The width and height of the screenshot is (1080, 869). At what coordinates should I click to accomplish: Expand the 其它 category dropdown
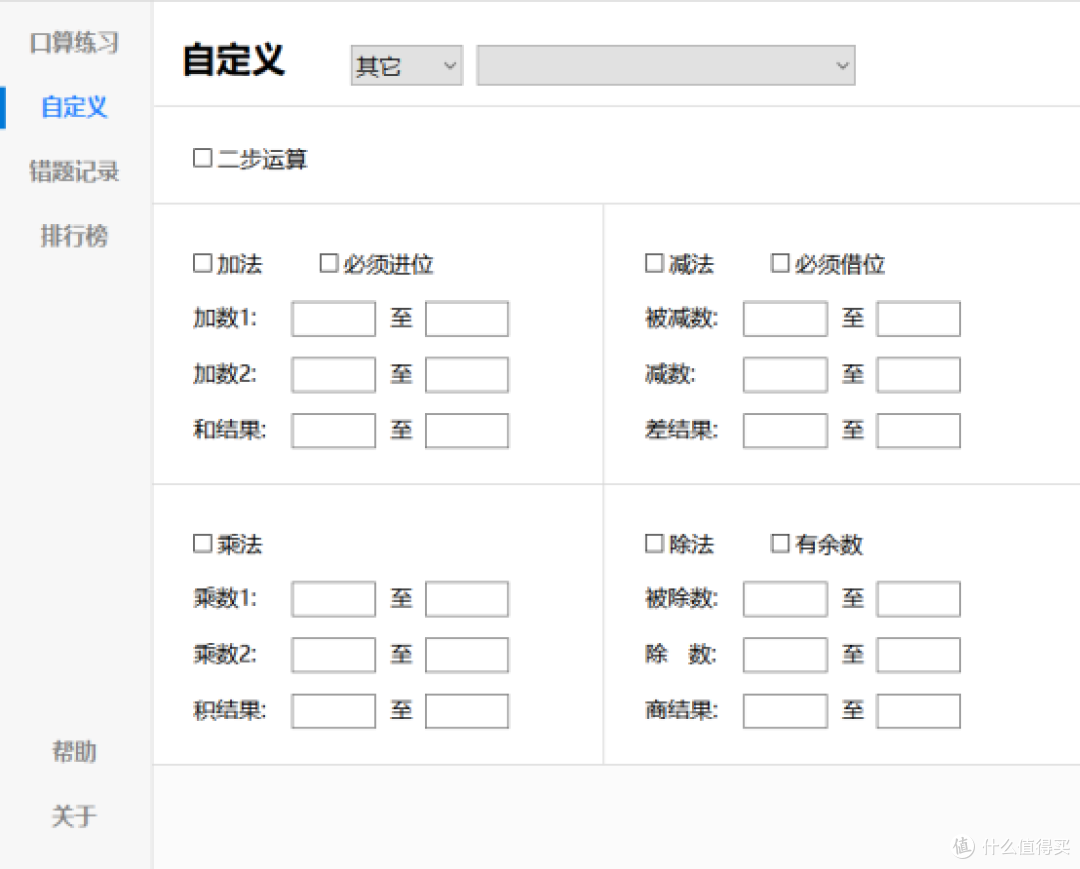[x=406, y=65]
